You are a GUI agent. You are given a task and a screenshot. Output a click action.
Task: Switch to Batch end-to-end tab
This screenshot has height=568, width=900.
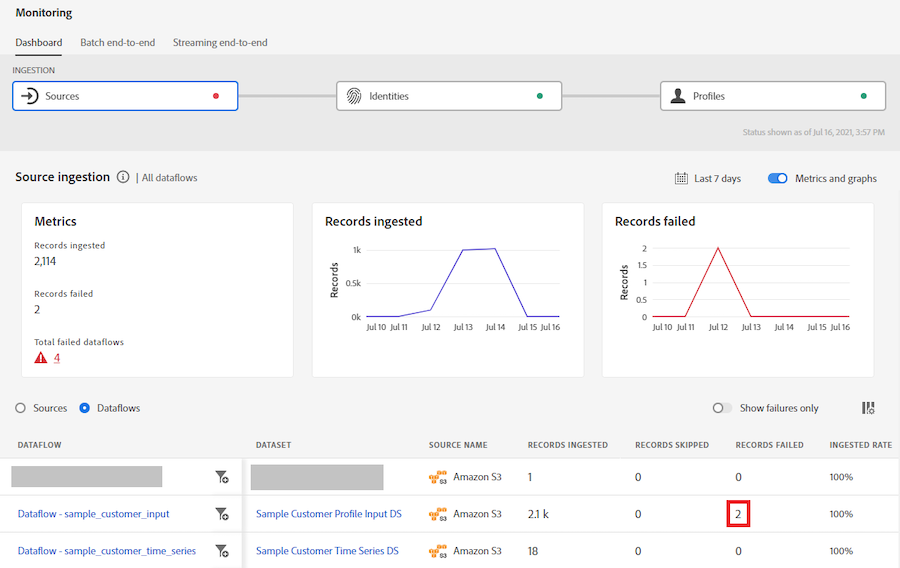click(x=118, y=42)
